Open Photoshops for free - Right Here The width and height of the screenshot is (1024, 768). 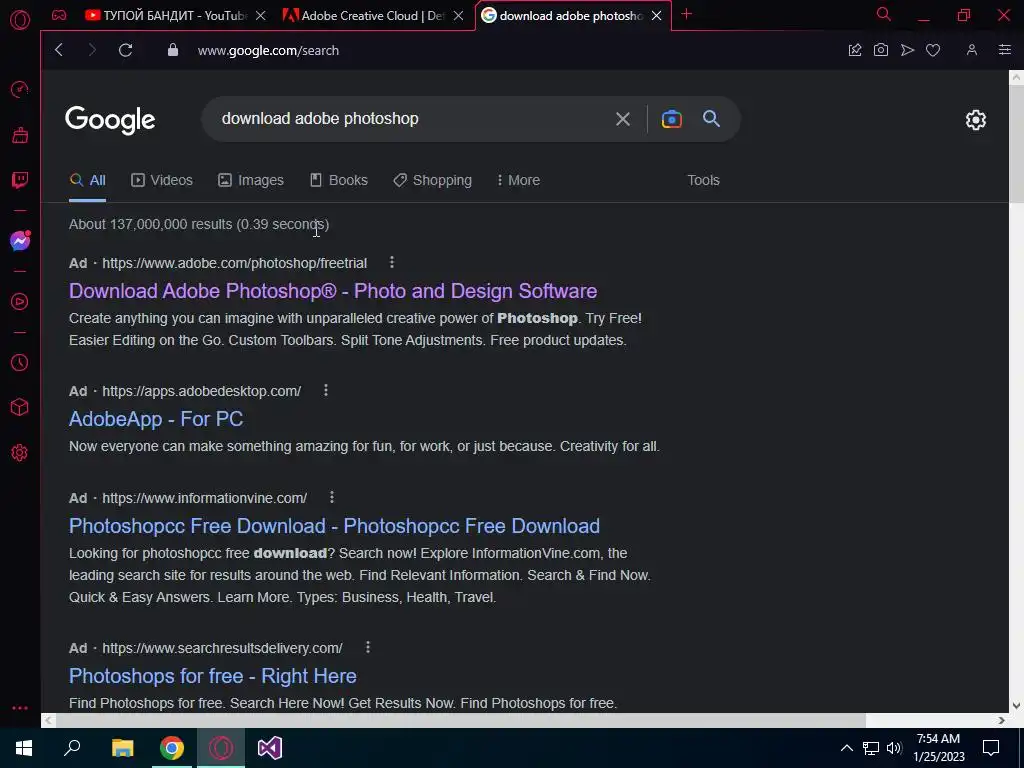coord(213,676)
